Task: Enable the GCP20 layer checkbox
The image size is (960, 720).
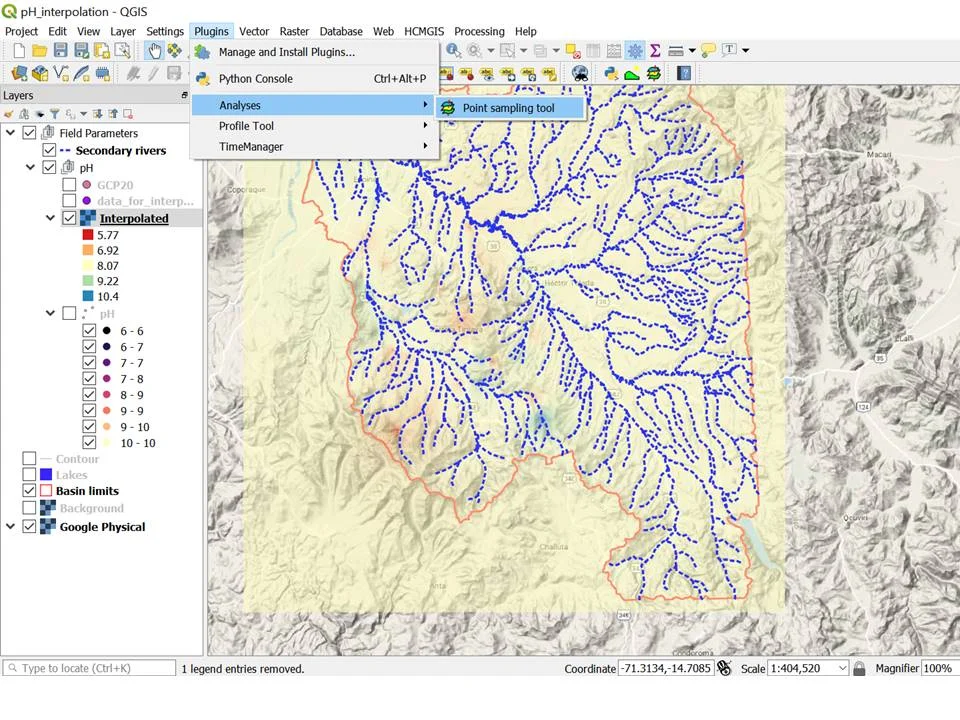Action: pos(69,184)
